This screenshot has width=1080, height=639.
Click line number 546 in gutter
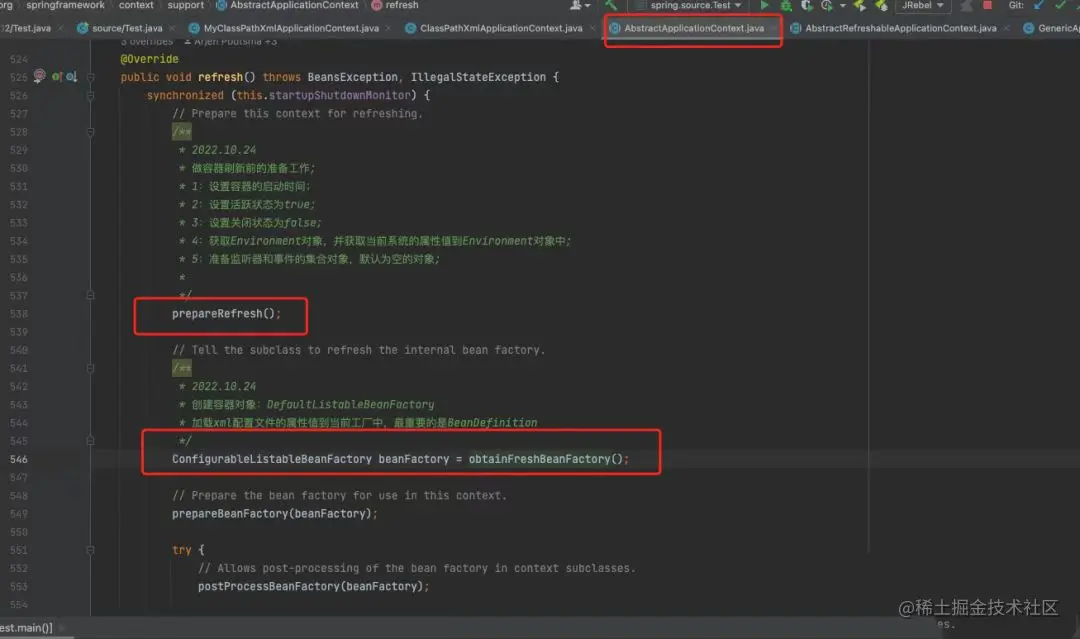point(19,459)
